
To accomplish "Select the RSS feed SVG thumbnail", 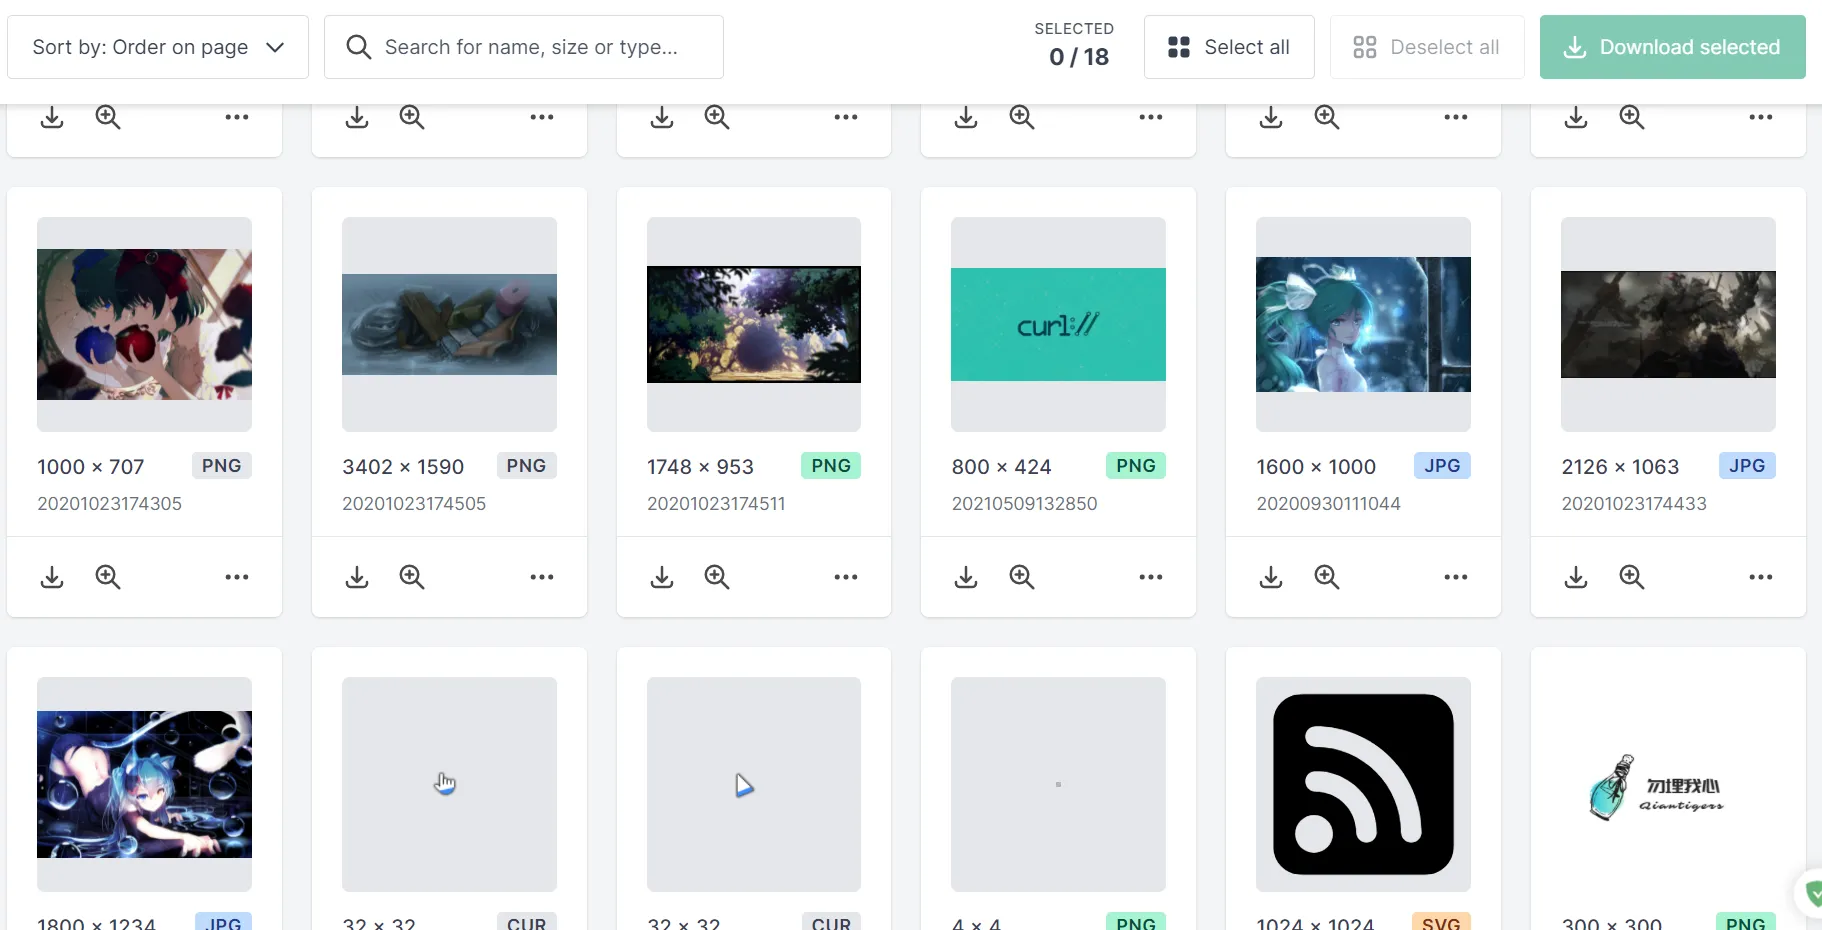I will [1363, 784].
